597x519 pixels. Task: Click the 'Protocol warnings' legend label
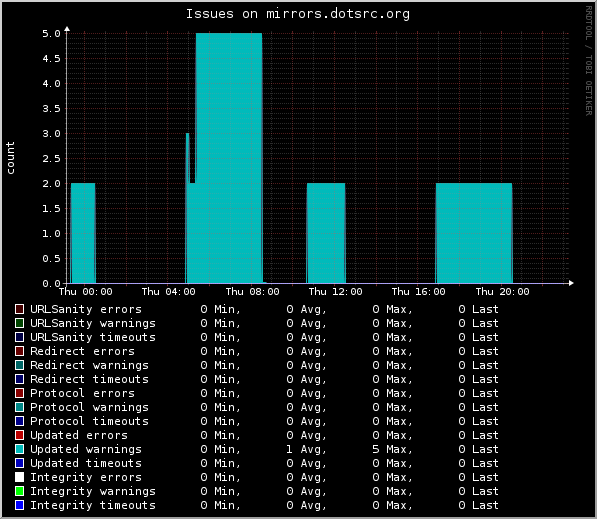pos(89,407)
